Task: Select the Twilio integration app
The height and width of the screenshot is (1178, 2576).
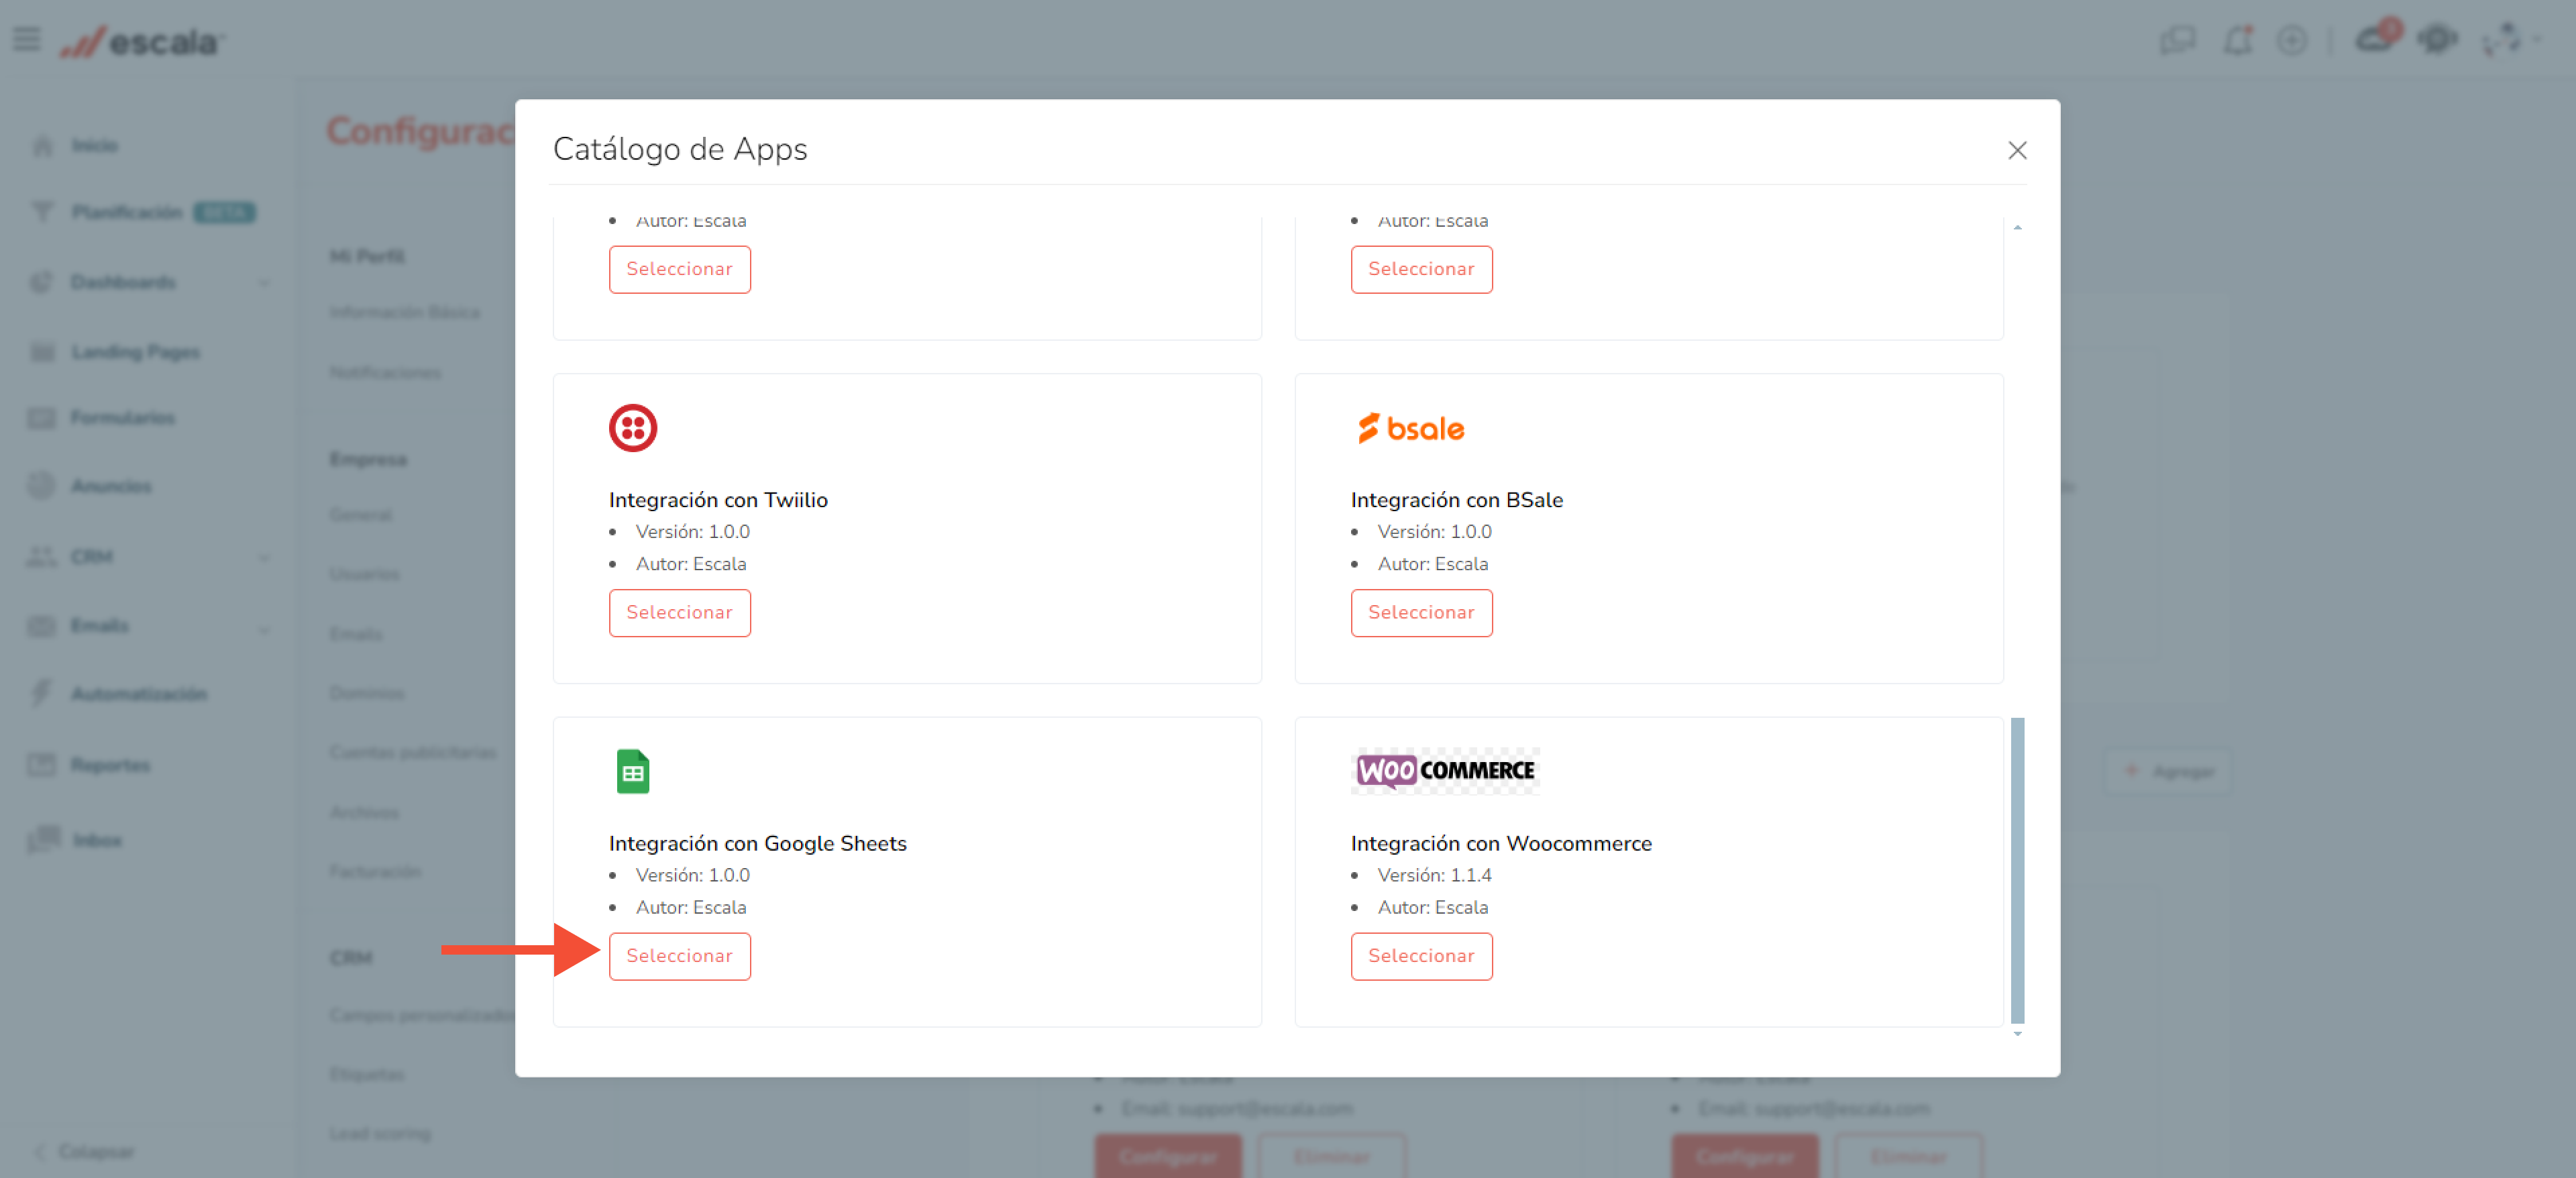Action: point(679,612)
